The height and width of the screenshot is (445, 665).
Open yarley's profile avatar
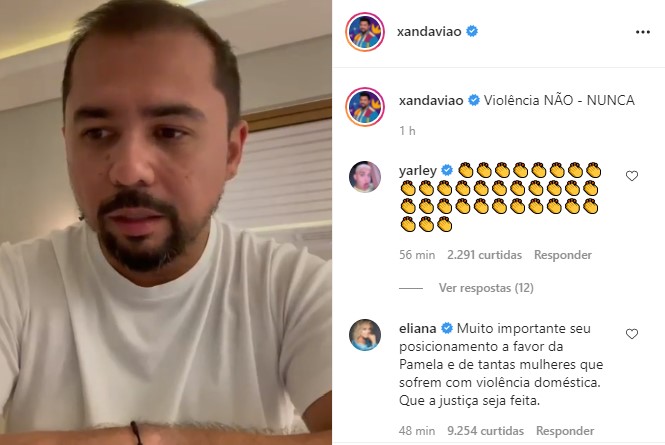pos(365,177)
